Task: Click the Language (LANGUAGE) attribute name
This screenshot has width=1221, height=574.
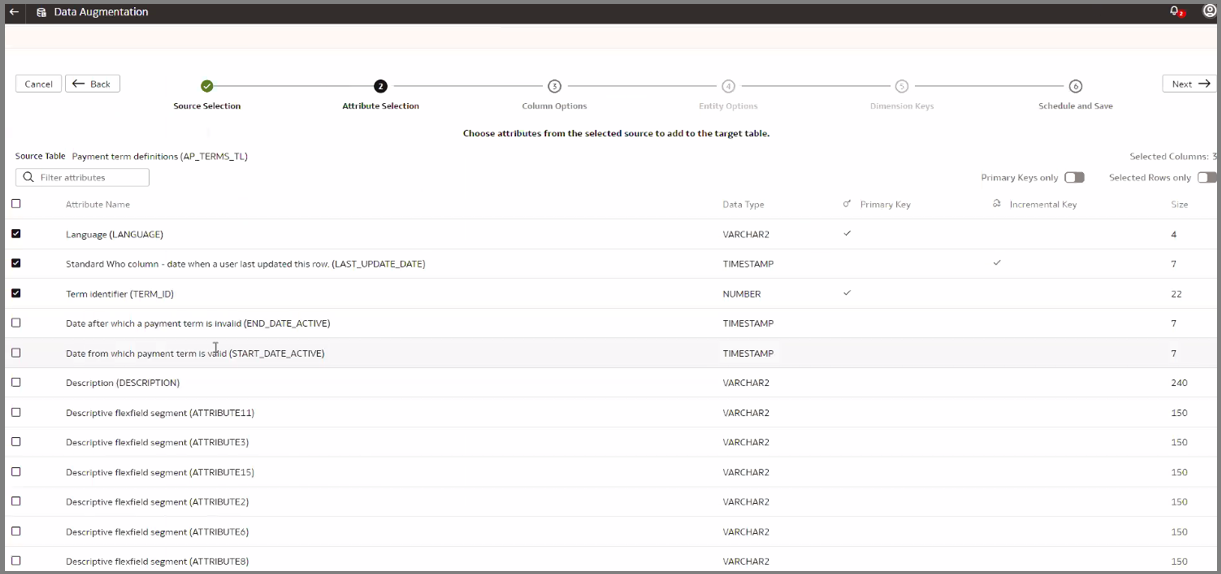Action: (x=115, y=234)
